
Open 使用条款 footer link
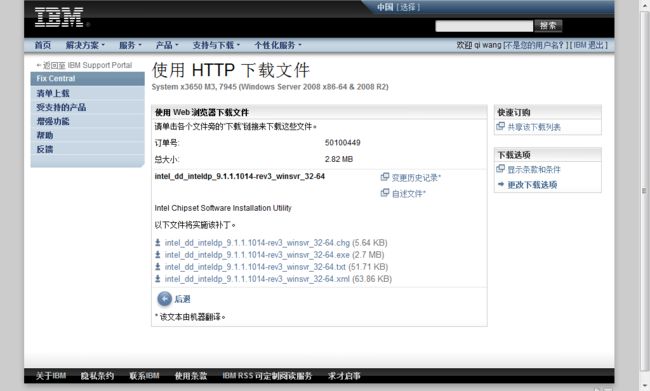tap(191, 376)
